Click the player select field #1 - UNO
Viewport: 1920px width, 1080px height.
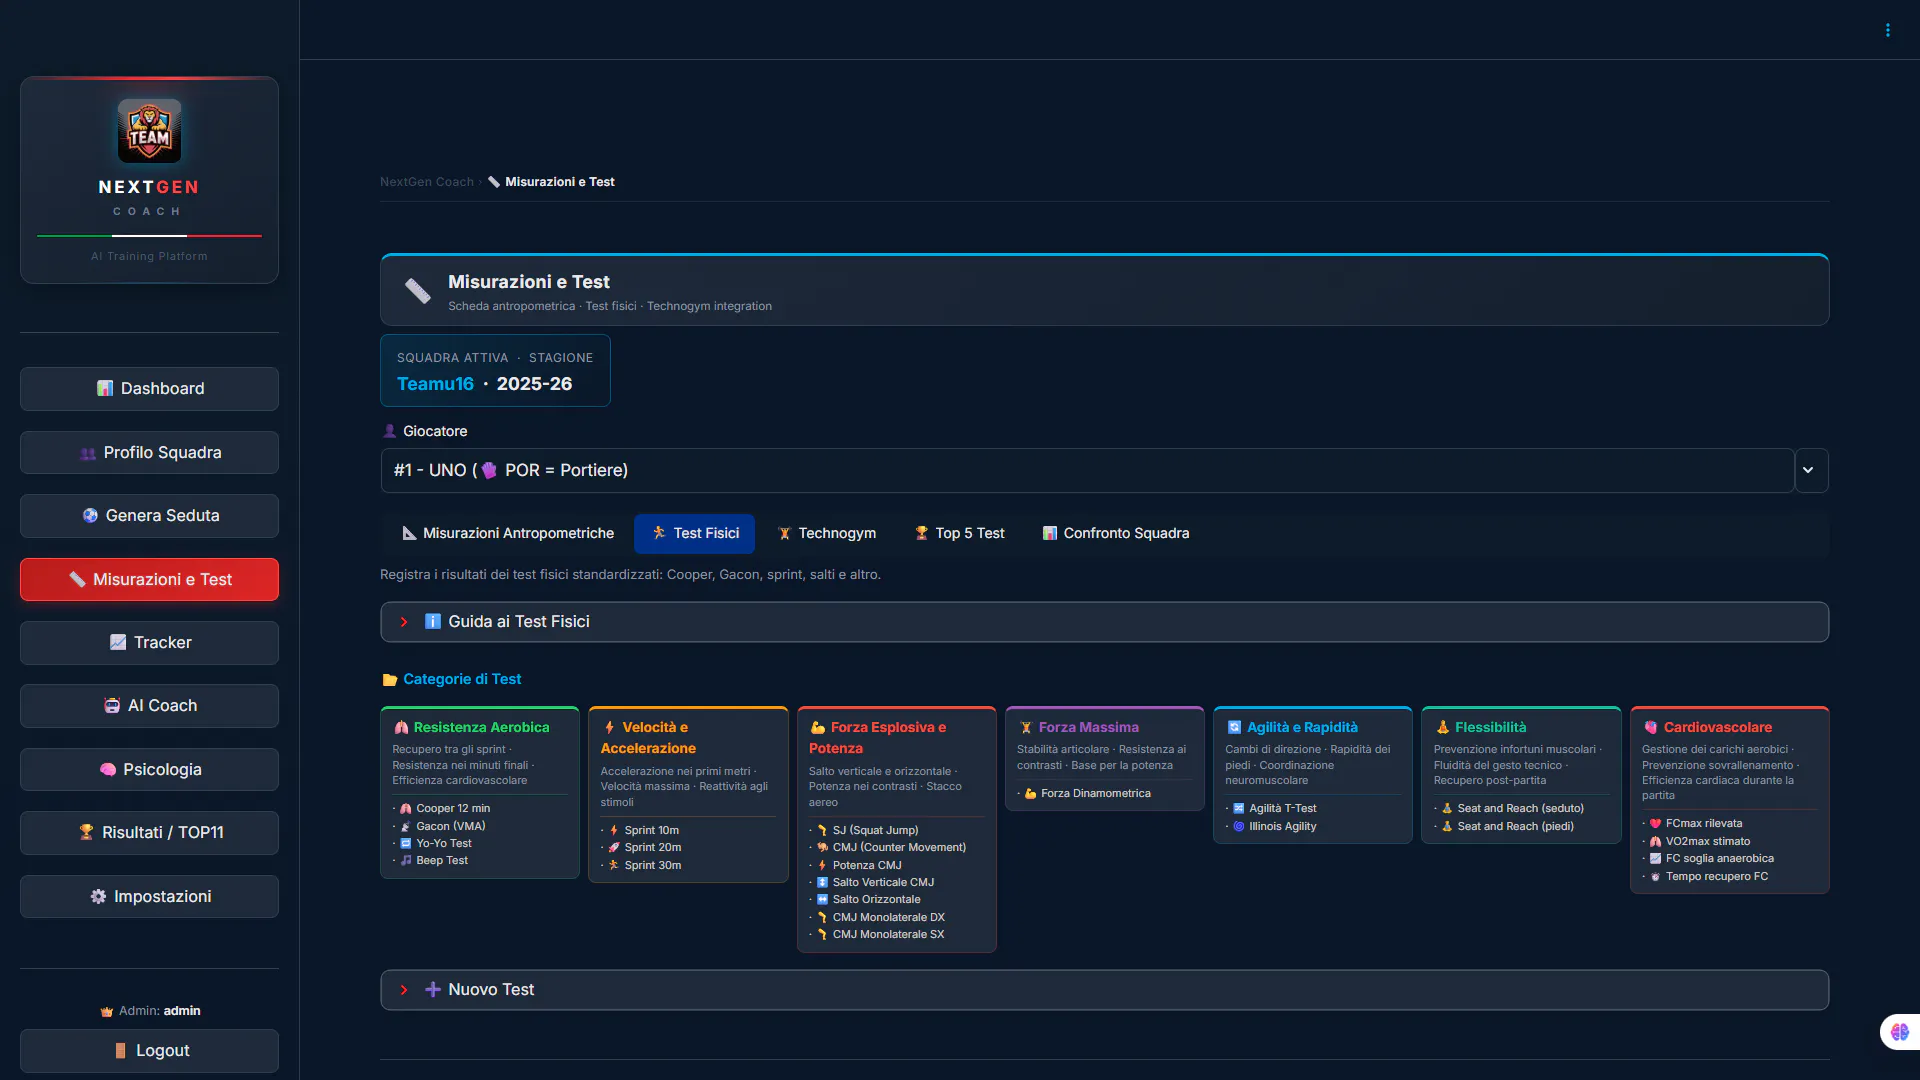coord(1087,471)
